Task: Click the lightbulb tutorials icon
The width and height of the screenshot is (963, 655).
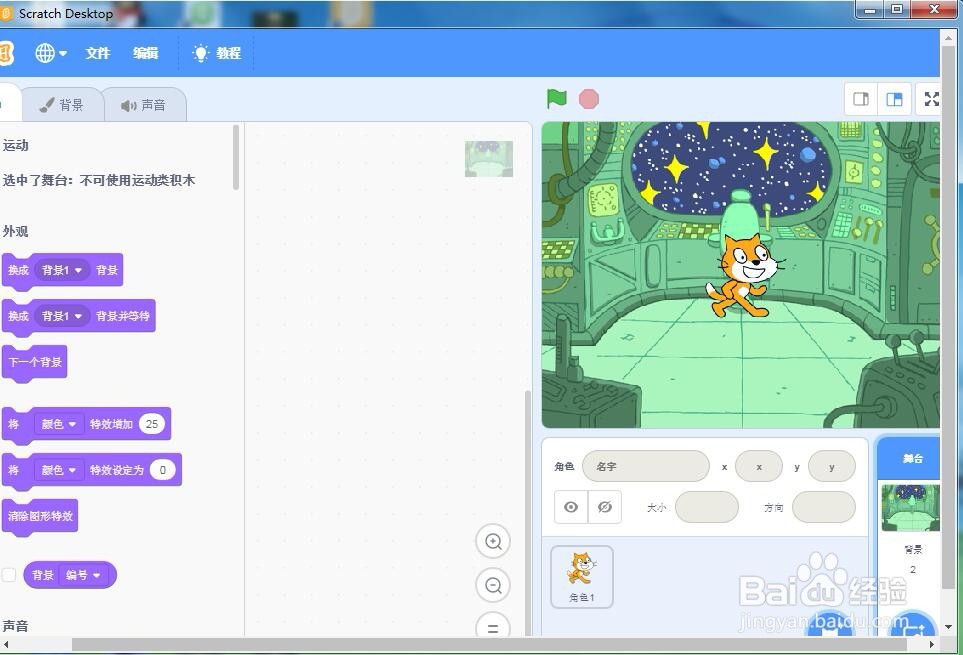Action: tap(200, 53)
